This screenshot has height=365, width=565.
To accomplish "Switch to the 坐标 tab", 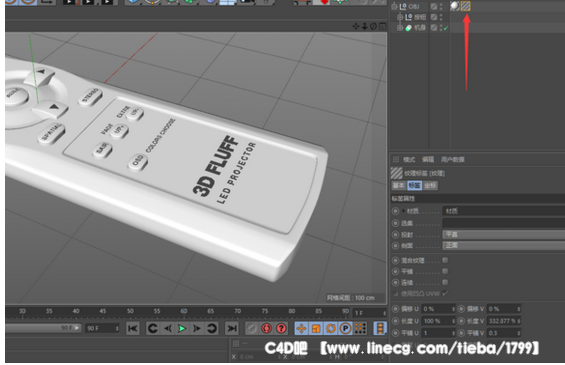I will coord(431,186).
